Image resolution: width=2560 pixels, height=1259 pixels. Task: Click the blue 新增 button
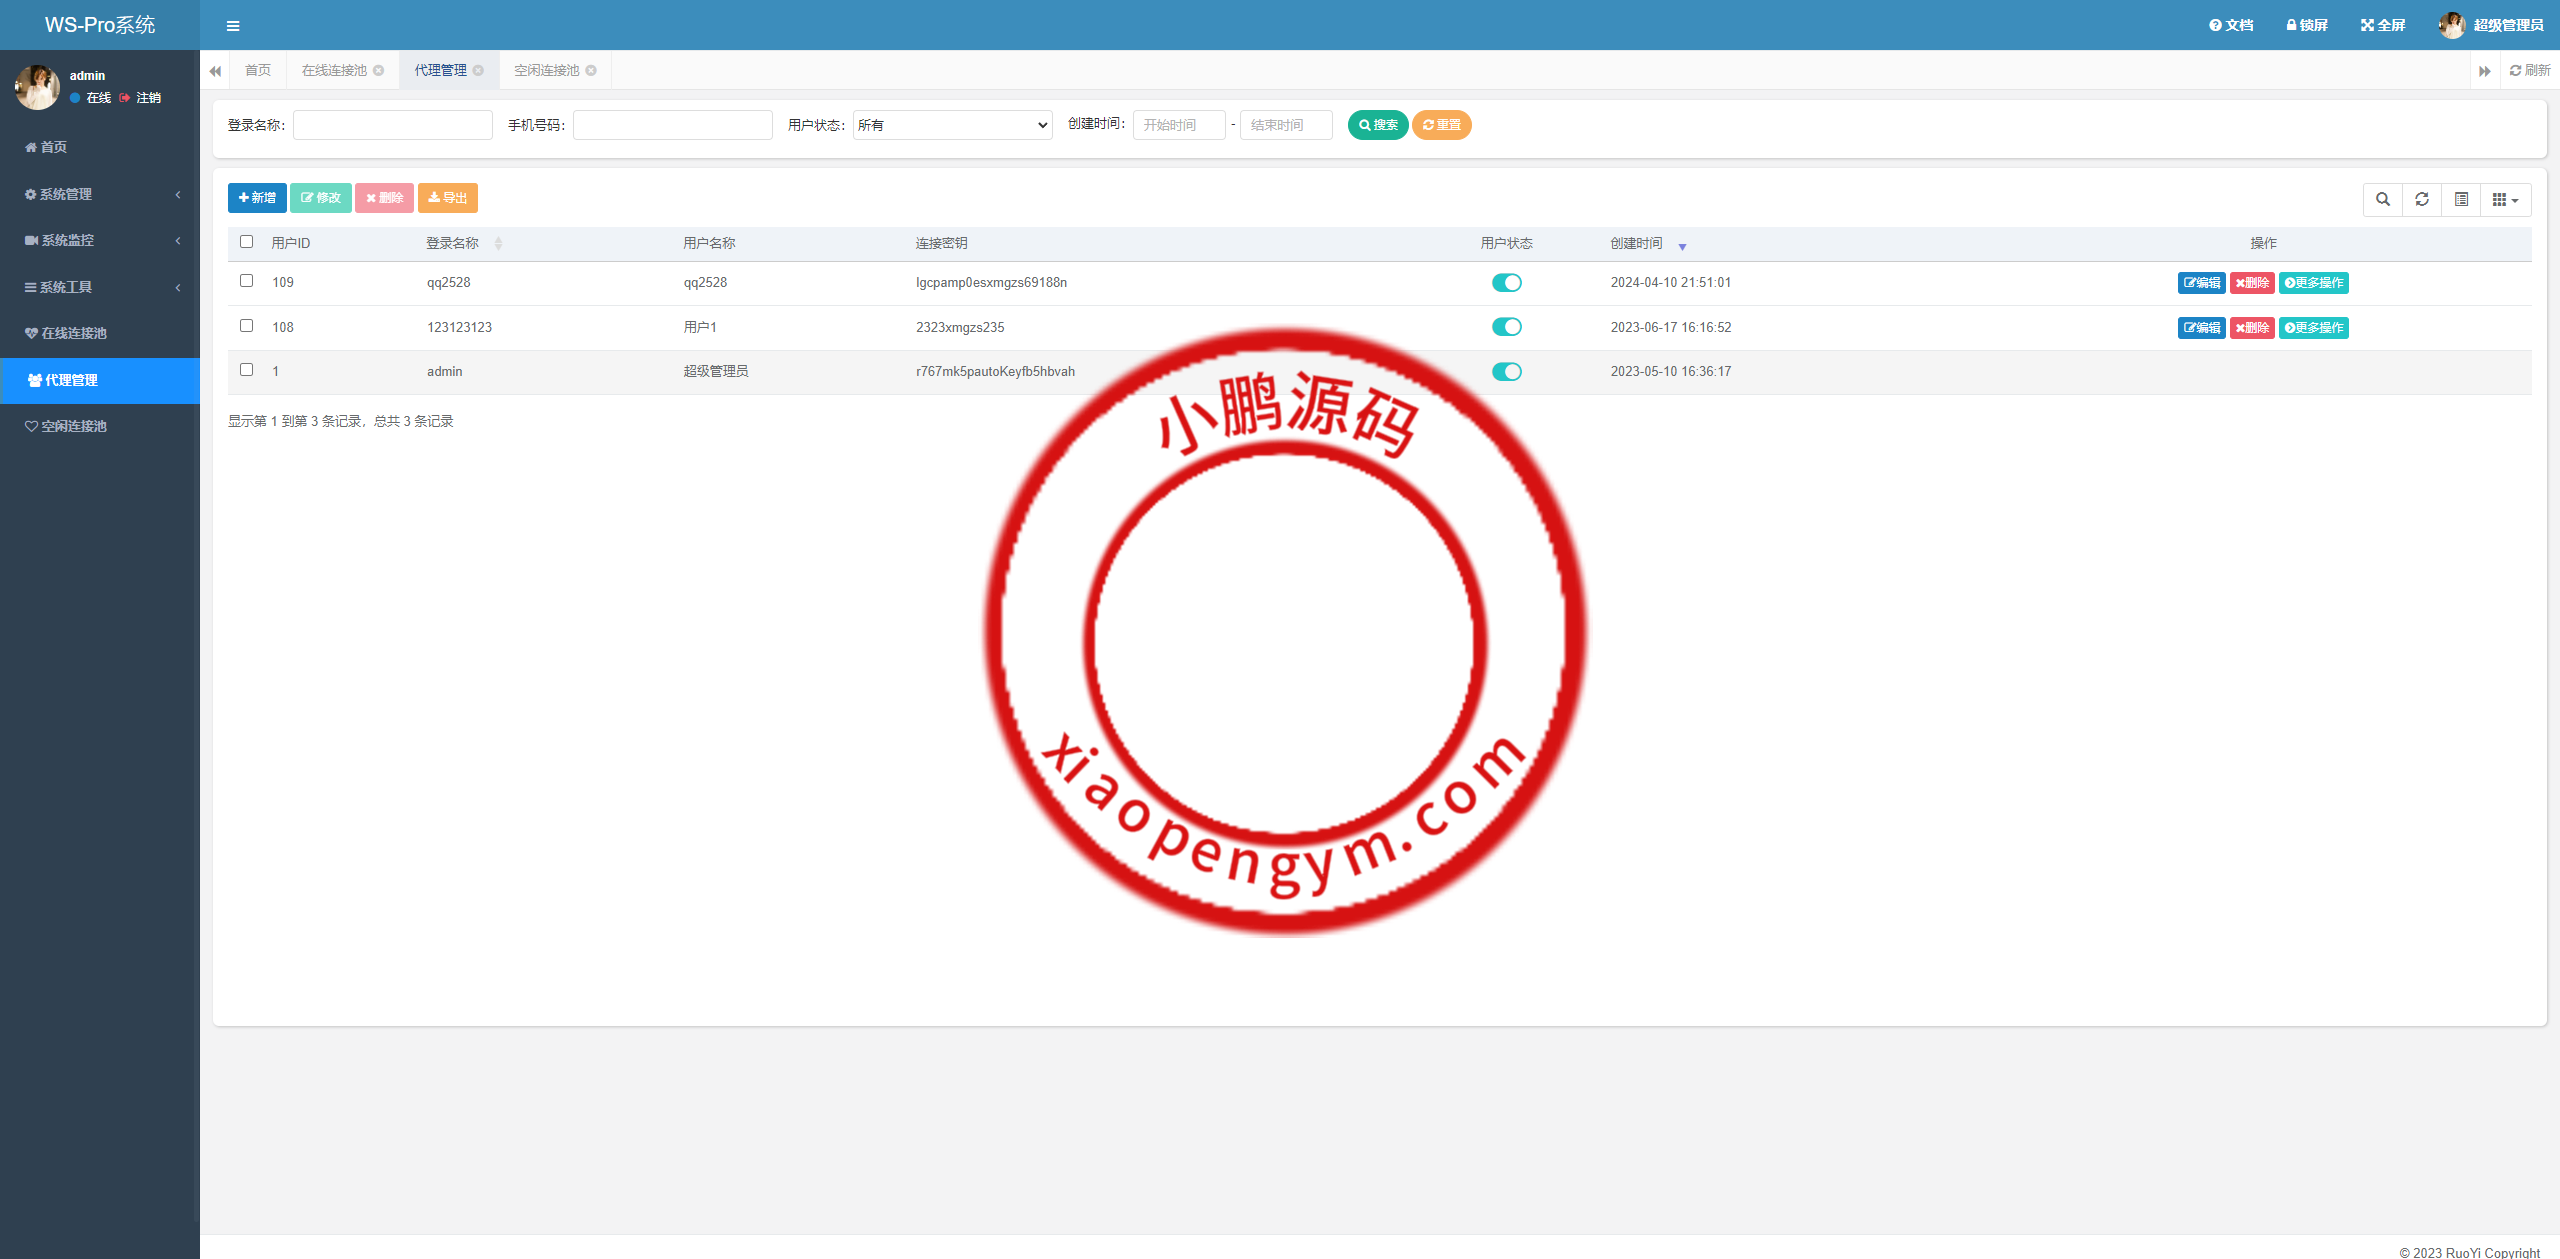point(257,198)
